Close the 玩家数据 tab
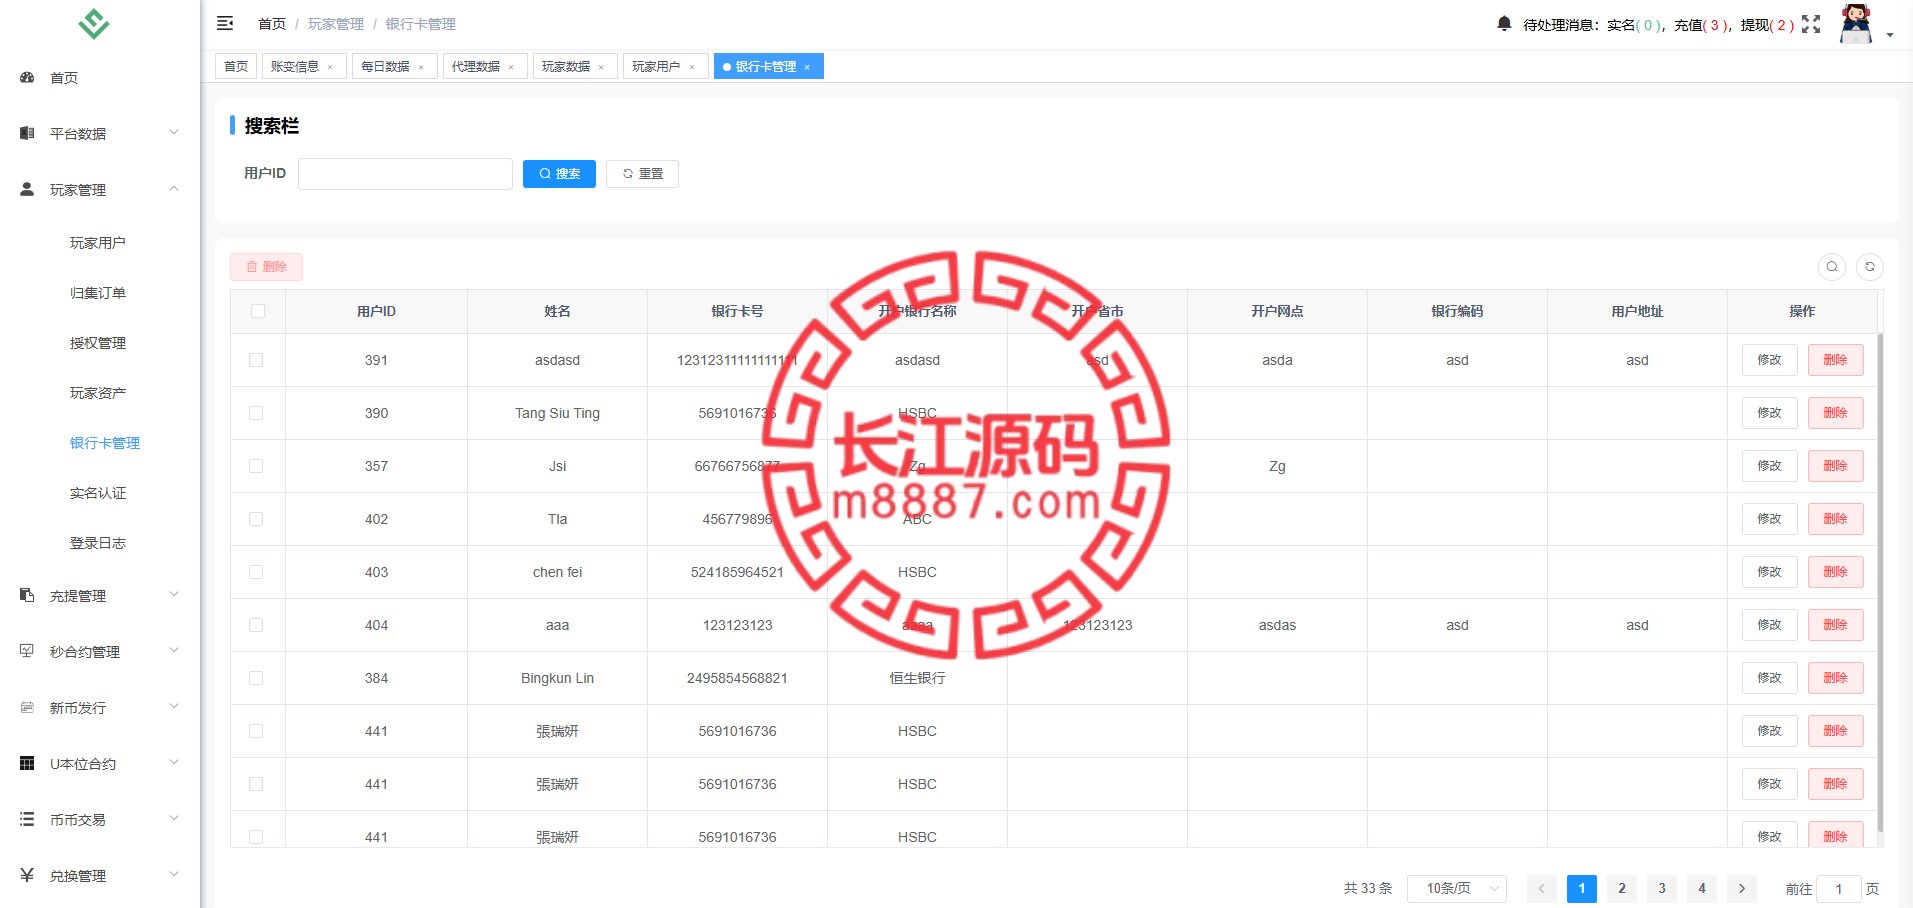The height and width of the screenshot is (908, 1913). point(601,67)
